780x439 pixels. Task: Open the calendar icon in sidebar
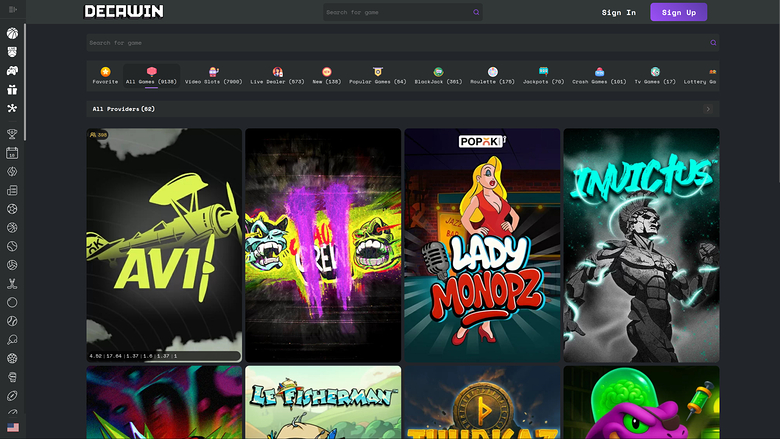click(x=12, y=153)
